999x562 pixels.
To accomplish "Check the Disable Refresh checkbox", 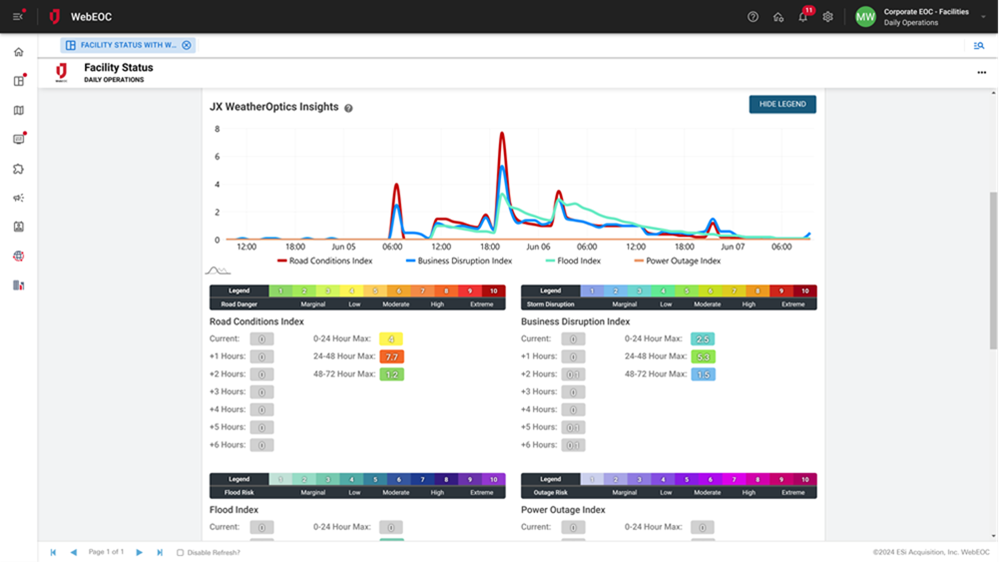I will [x=180, y=552].
